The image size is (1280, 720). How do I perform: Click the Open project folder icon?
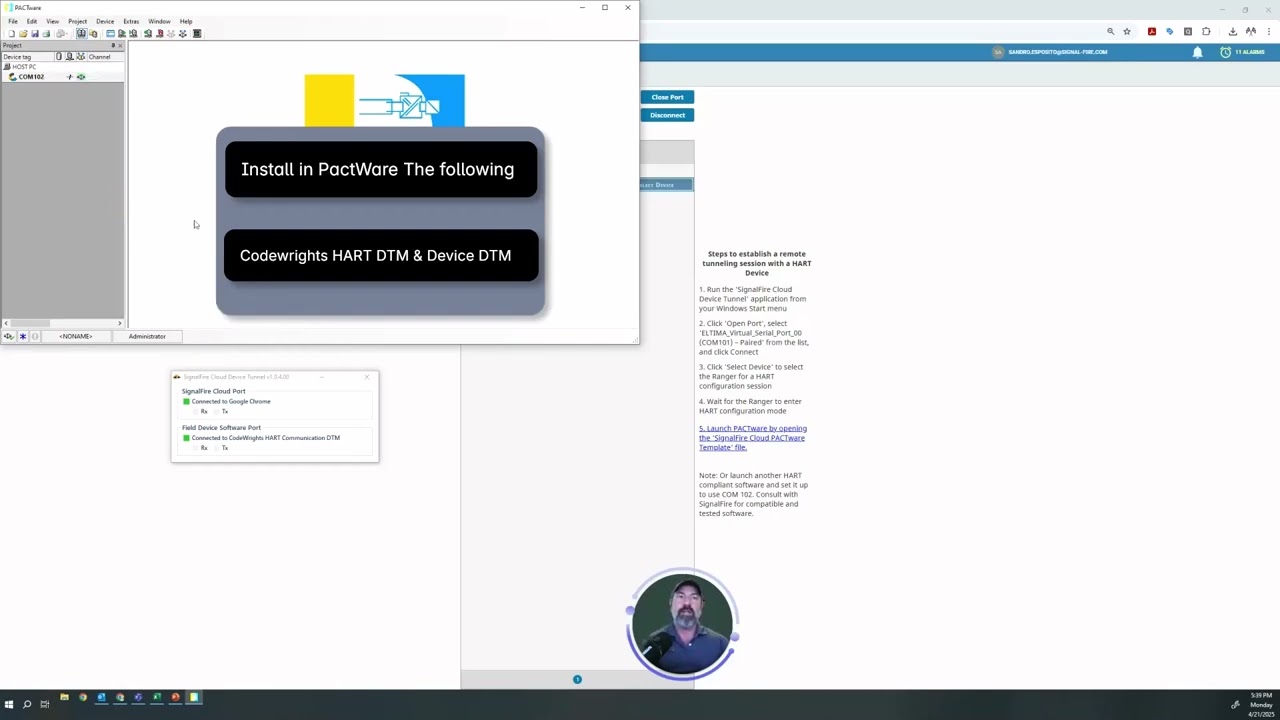(23, 34)
